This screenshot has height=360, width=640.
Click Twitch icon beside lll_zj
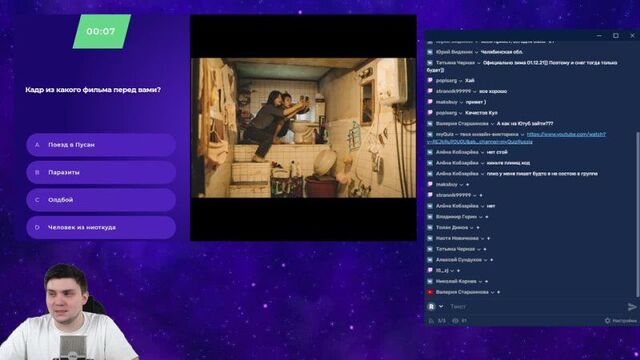coord(430,270)
